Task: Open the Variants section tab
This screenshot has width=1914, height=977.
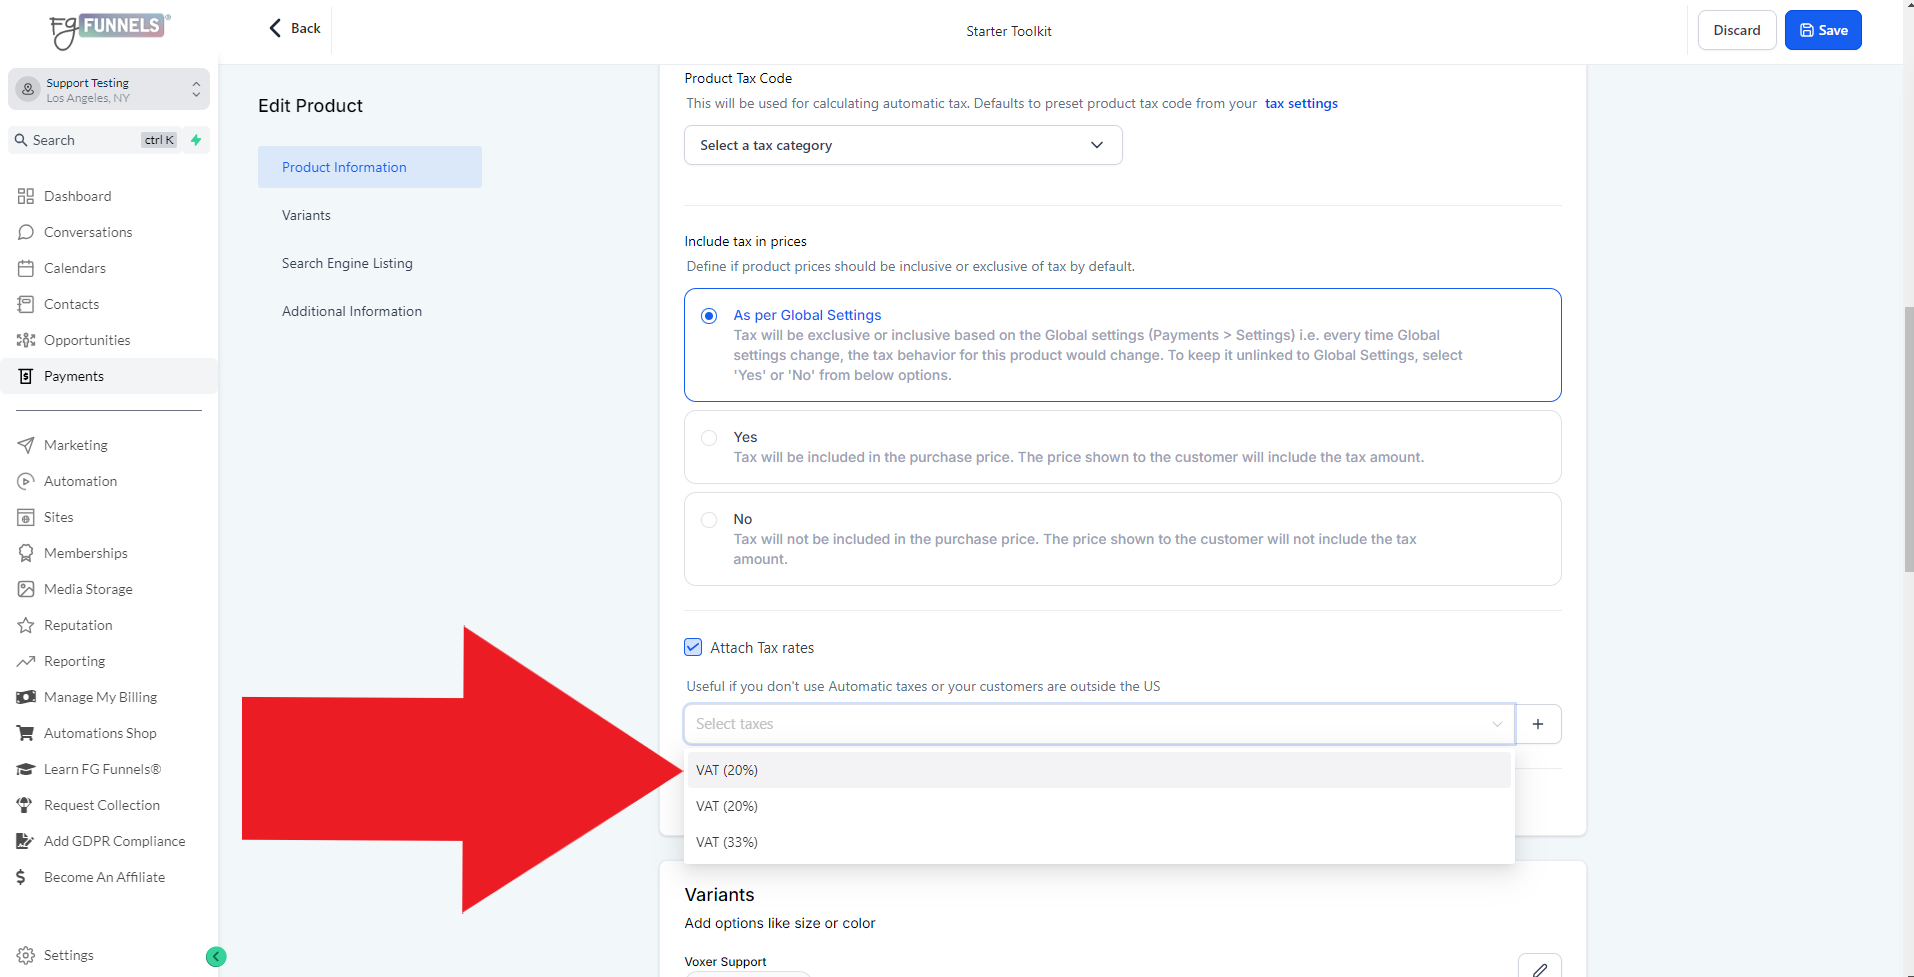Action: click(x=306, y=215)
